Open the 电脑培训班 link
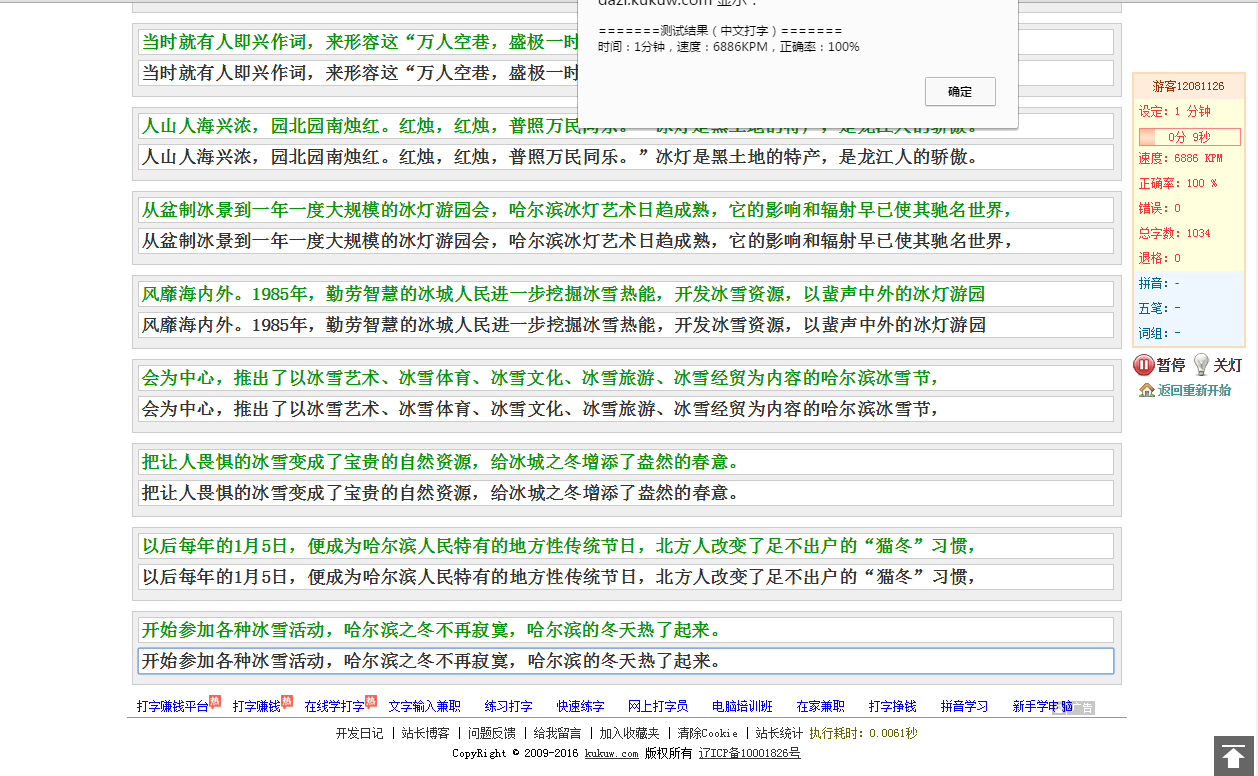The width and height of the screenshot is (1258, 776). point(742,707)
